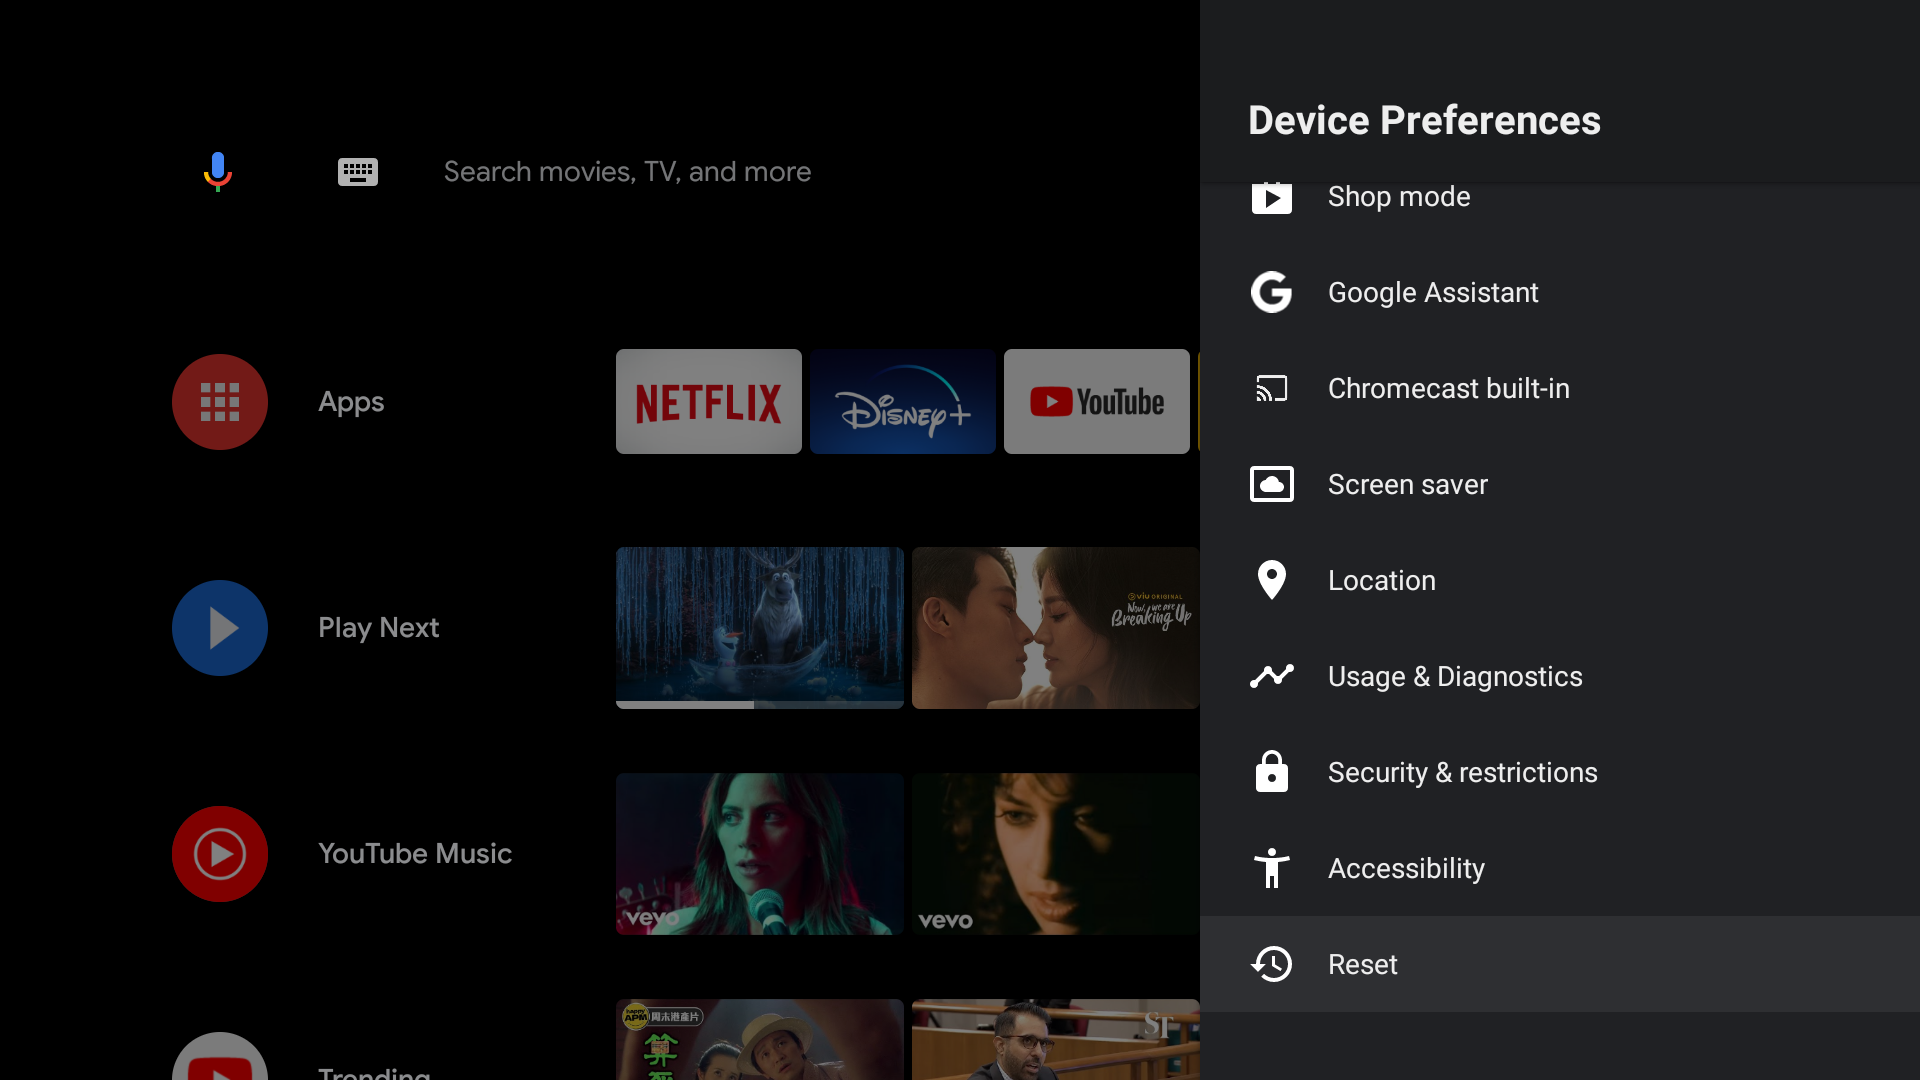Viewport: 1920px width, 1080px height.
Task: Click the voice search microphone icon
Action: 217,171
